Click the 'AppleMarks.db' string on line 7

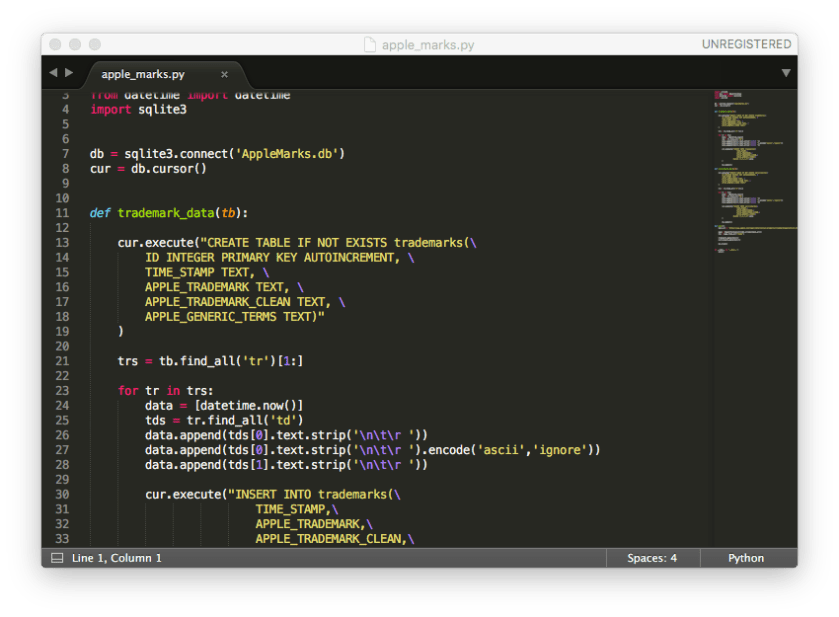[288, 154]
